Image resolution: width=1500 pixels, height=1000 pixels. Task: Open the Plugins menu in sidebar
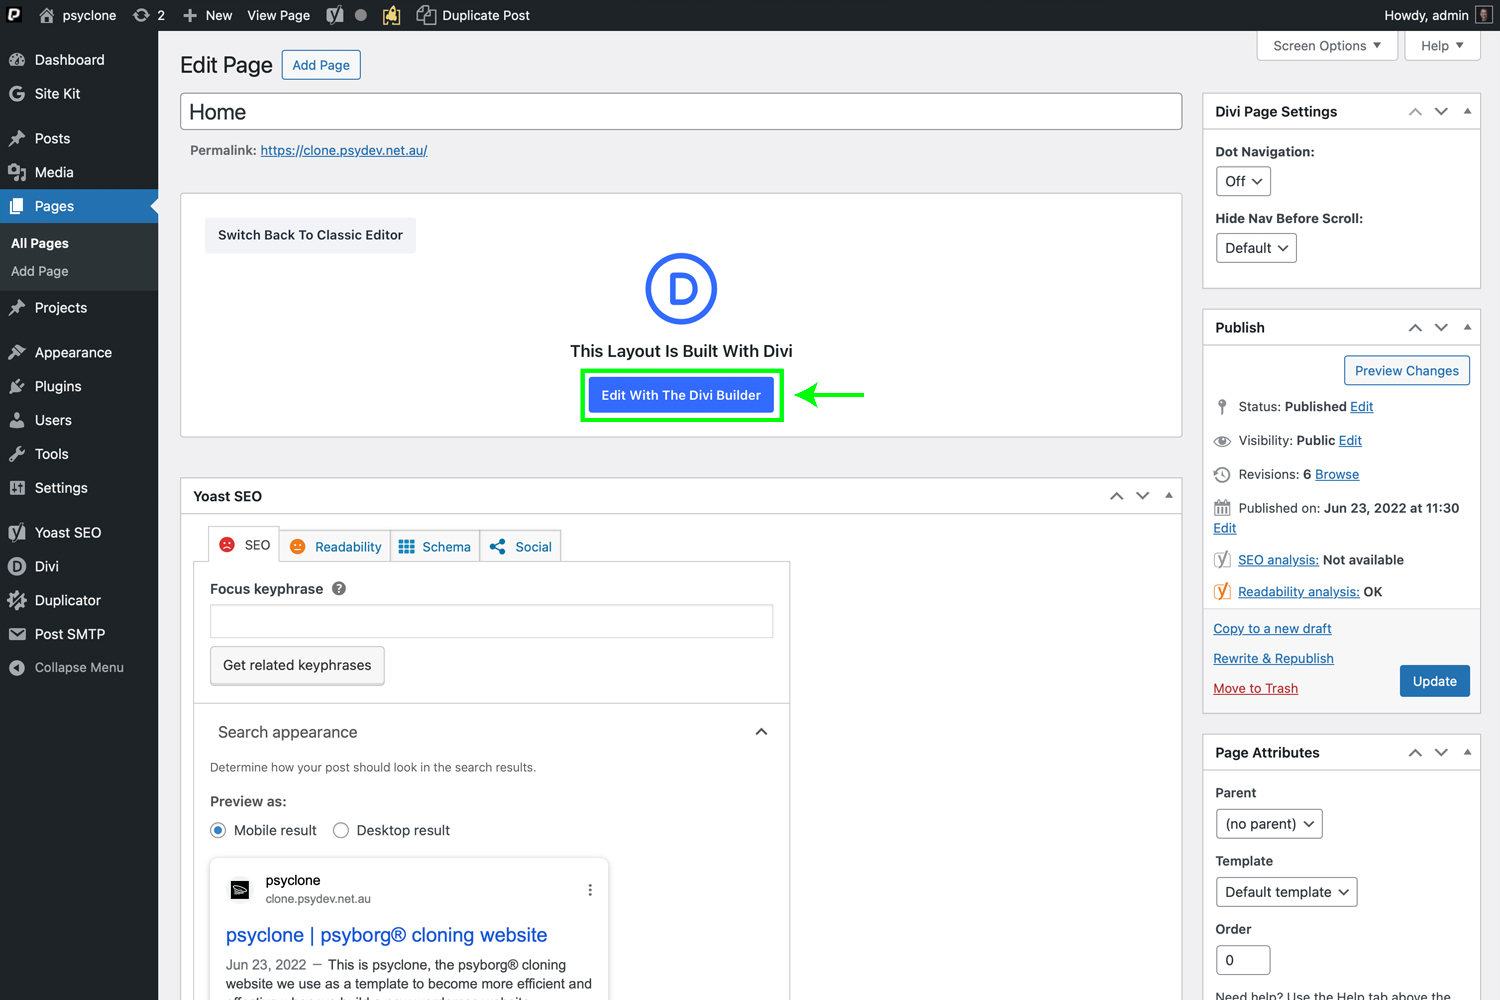tap(58, 386)
